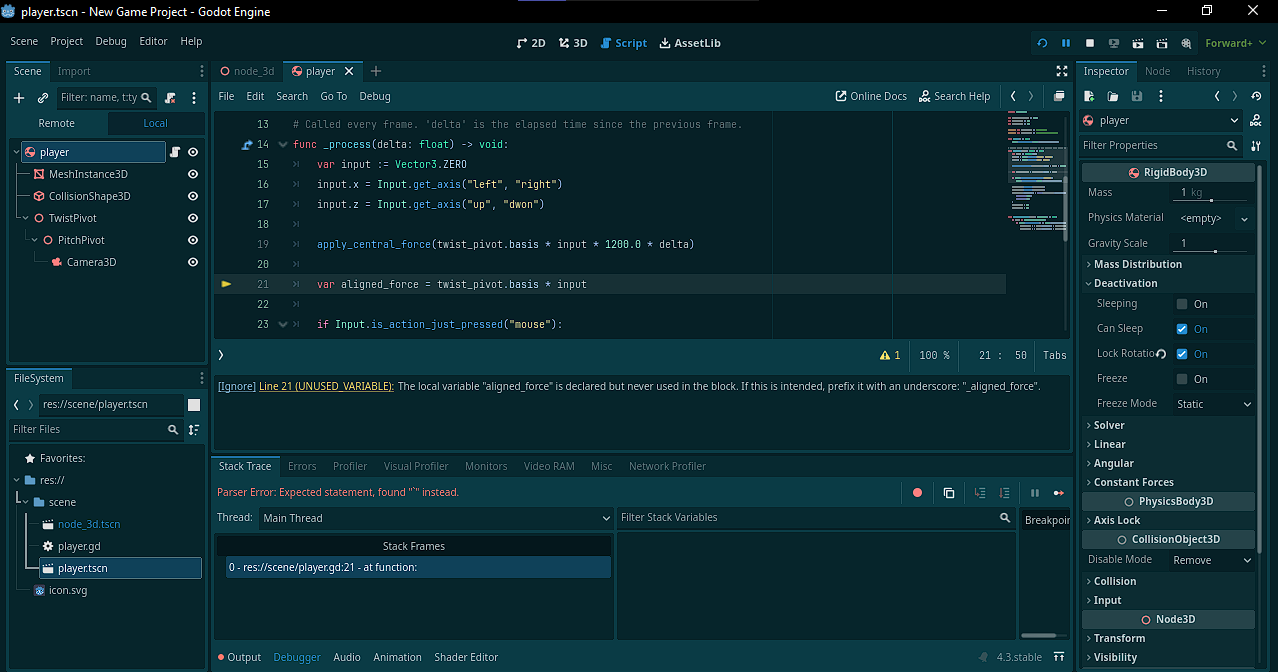Viewport: 1278px width, 672px height.
Task: Click the red Skip Breakpoints icon in debugger
Action: [917, 493]
